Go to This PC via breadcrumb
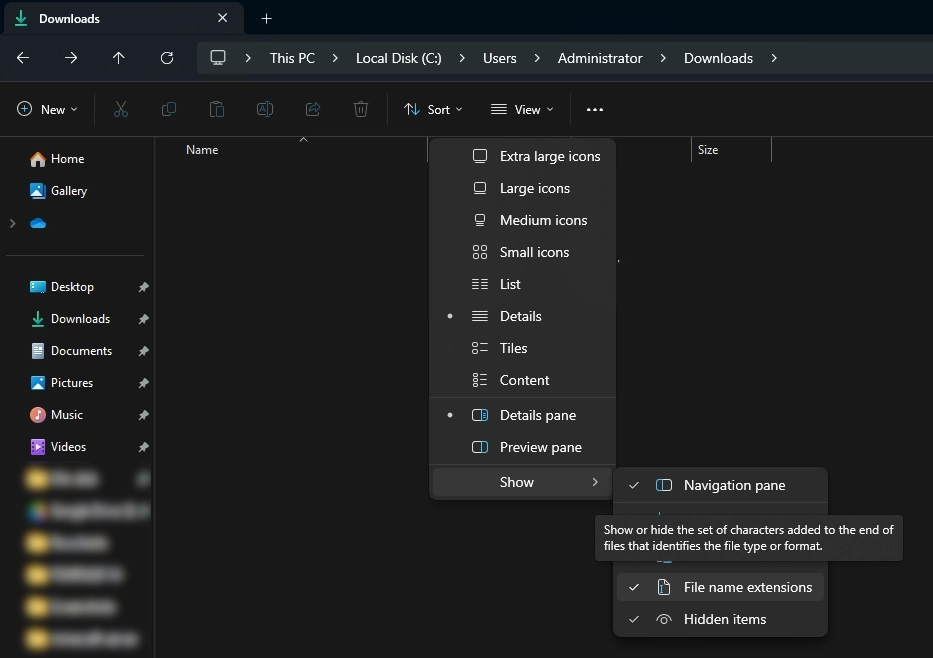The width and height of the screenshot is (933, 658). (x=291, y=58)
